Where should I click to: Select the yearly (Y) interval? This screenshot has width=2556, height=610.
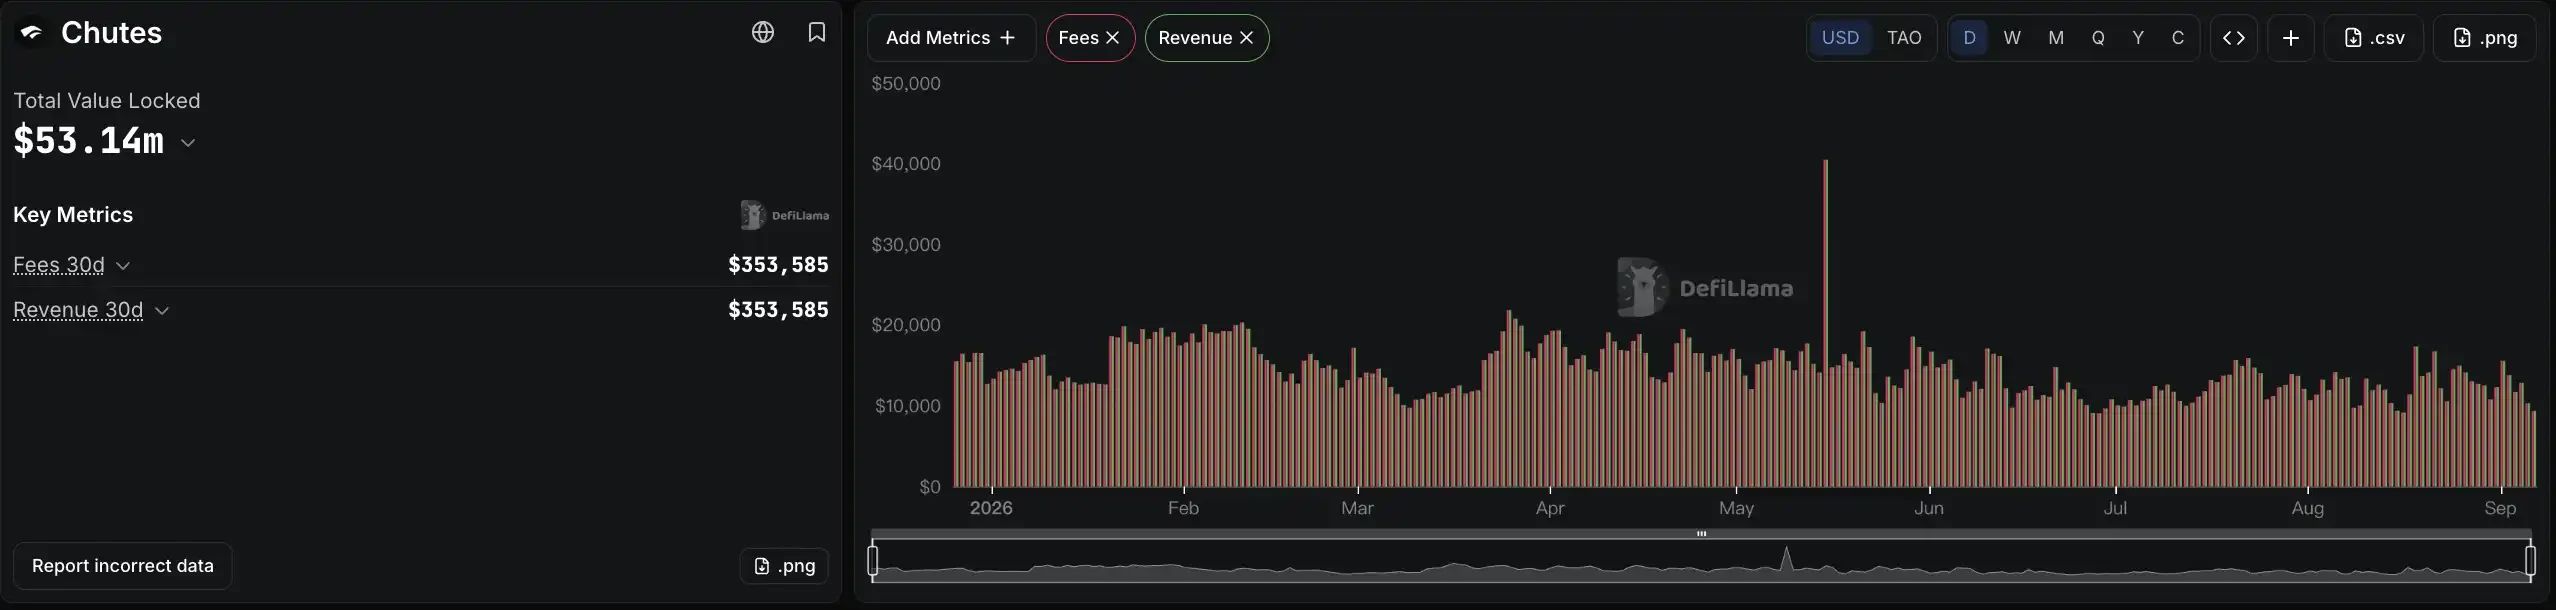click(2138, 38)
